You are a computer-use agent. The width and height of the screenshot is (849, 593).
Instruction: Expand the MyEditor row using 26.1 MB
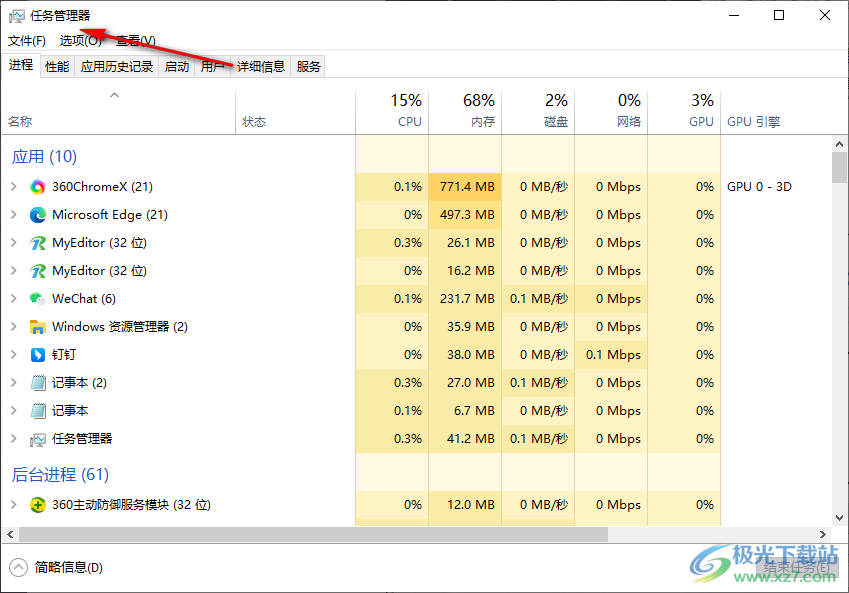14,243
